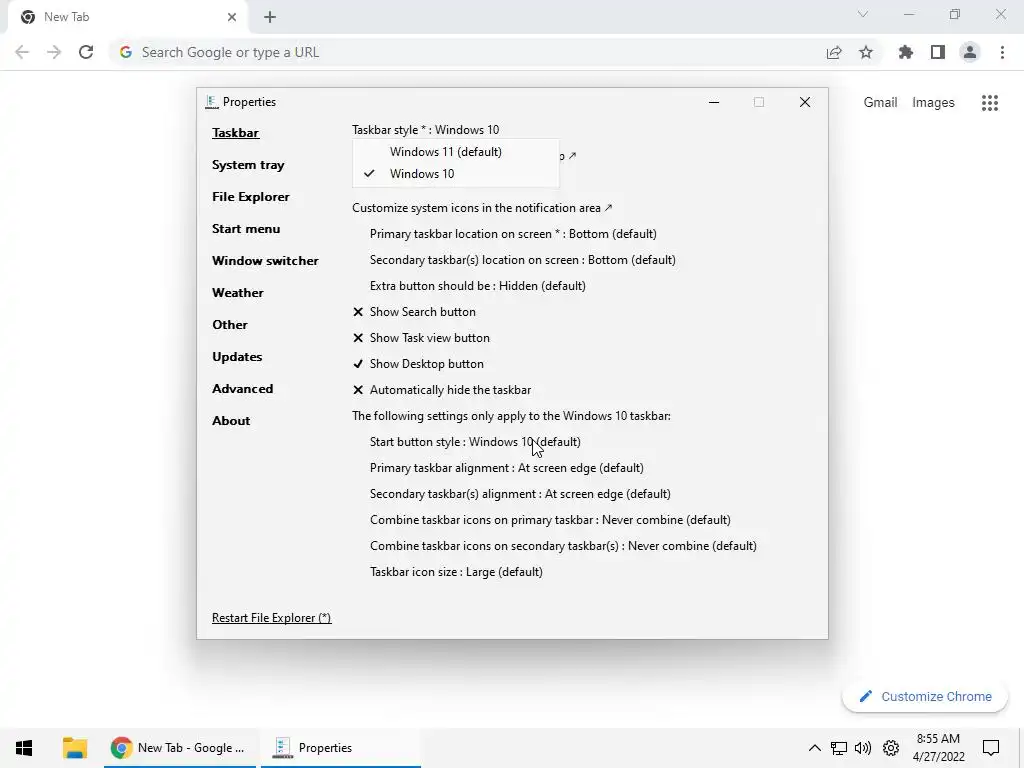Open Chrome three-dot menu
This screenshot has width=1024, height=768.
[1002, 52]
